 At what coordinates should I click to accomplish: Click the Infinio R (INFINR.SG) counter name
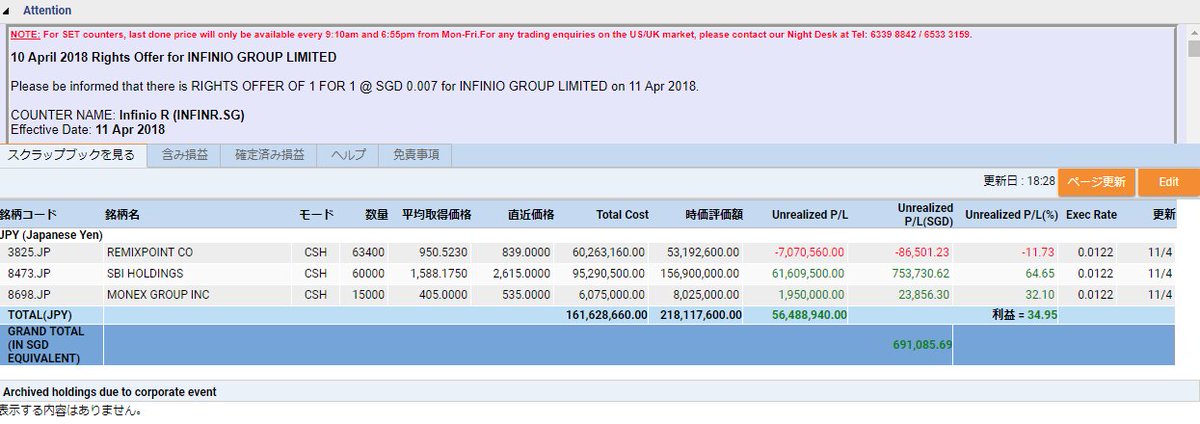(x=182, y=115)
